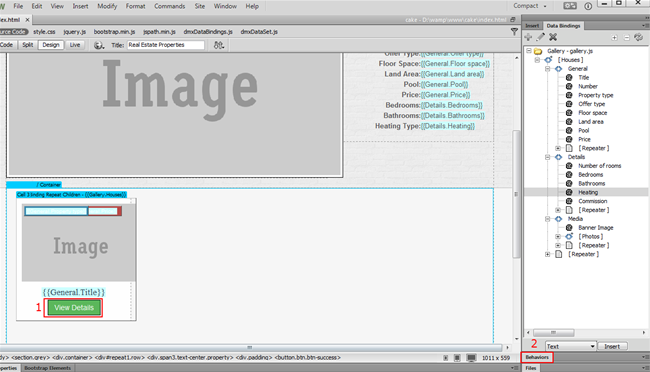Screen dimensions: 650x372
Task: Click the Insert button in Data Bindings
Action: point(612,346)
